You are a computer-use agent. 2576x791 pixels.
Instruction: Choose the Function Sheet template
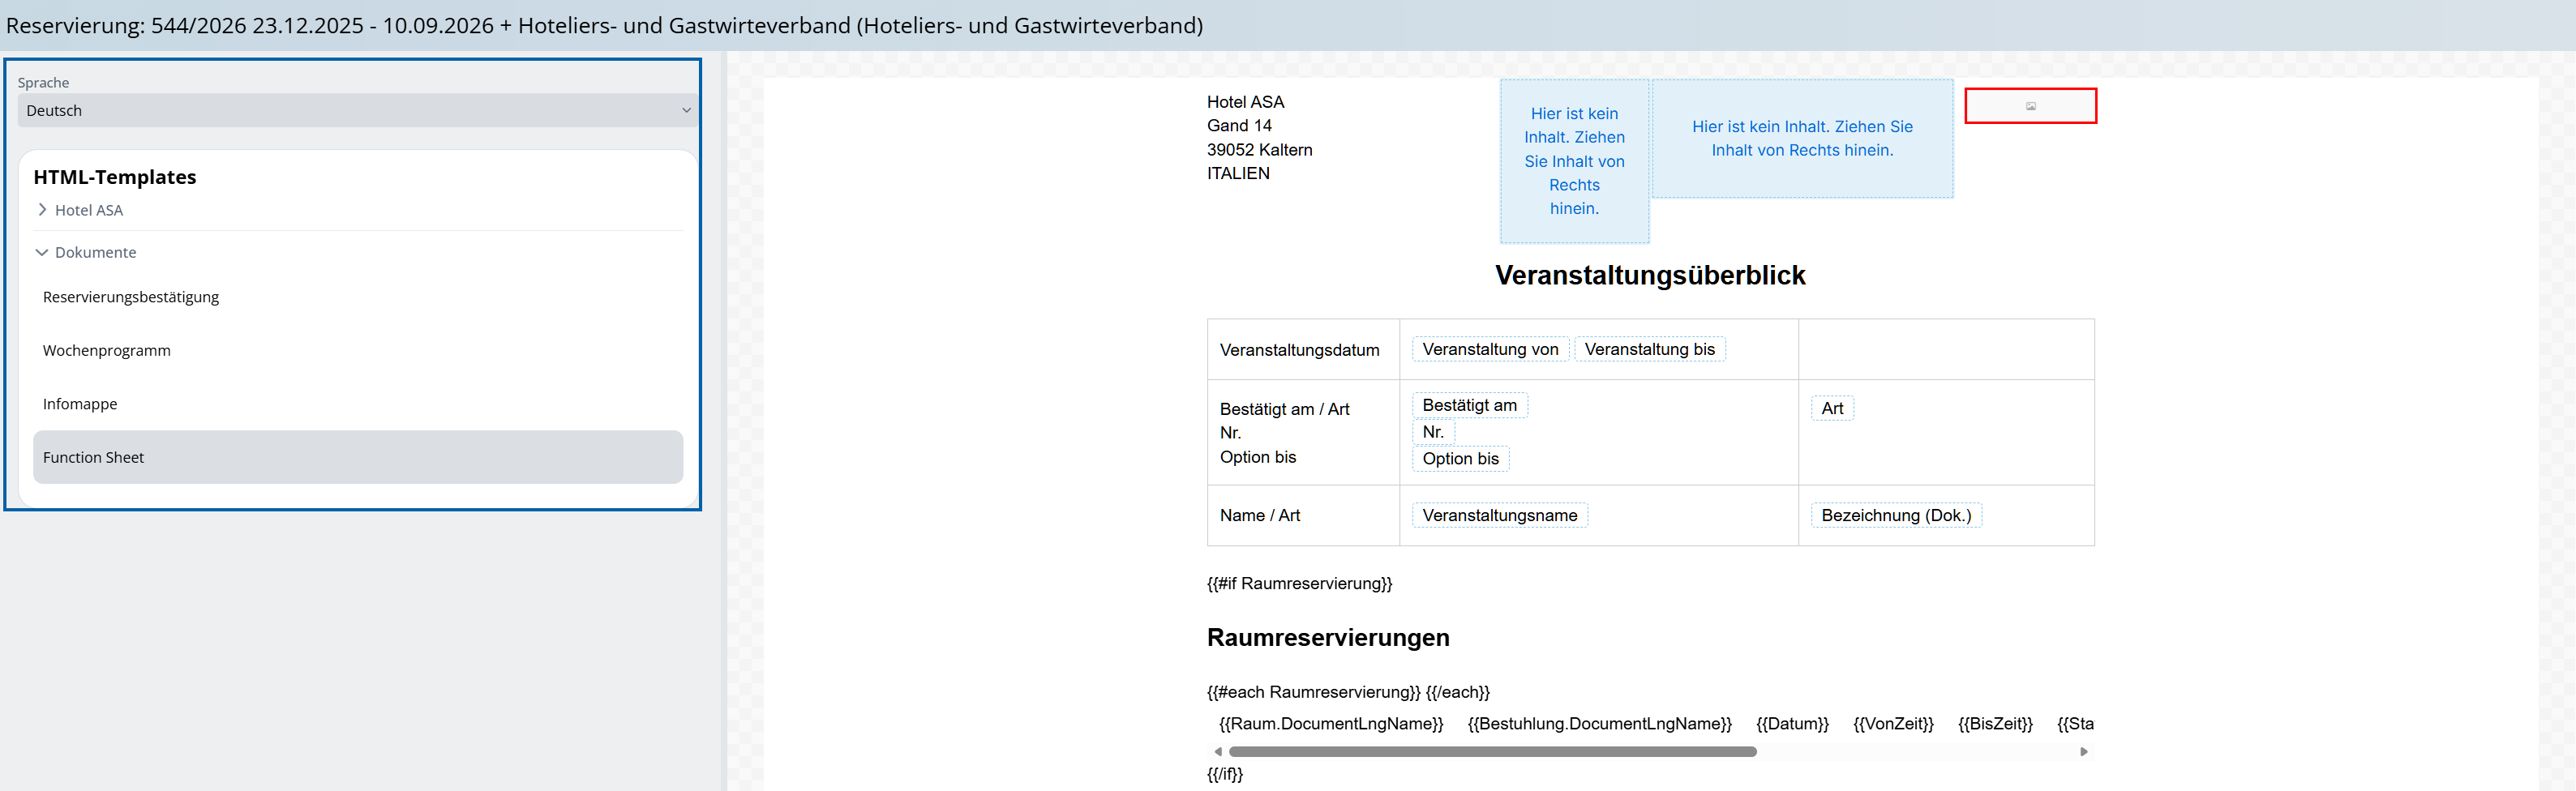[358, 457]
